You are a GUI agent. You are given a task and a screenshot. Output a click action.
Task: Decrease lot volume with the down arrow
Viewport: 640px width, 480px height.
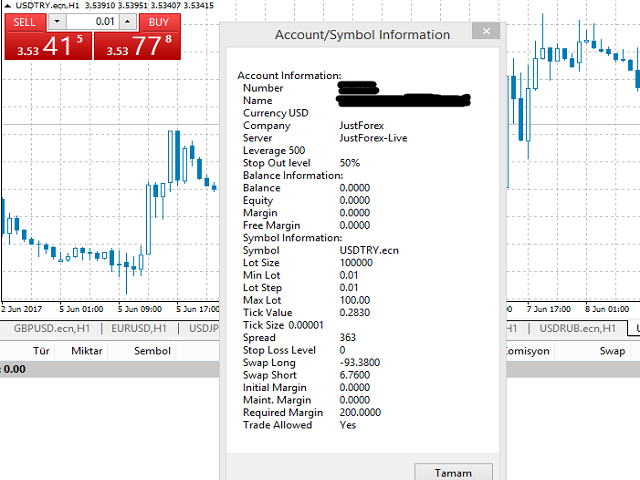[x=57, y=22]
